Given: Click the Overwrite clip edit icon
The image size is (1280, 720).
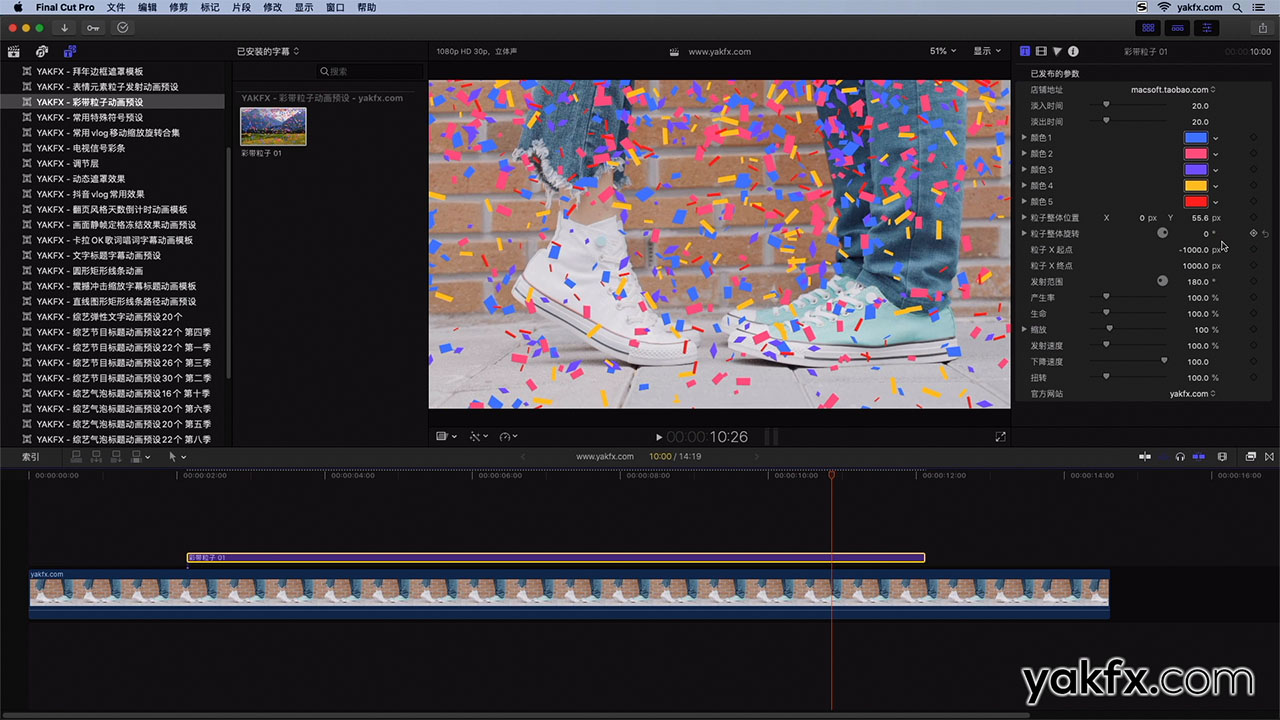Looking at the screenshot, I should 137,457.
